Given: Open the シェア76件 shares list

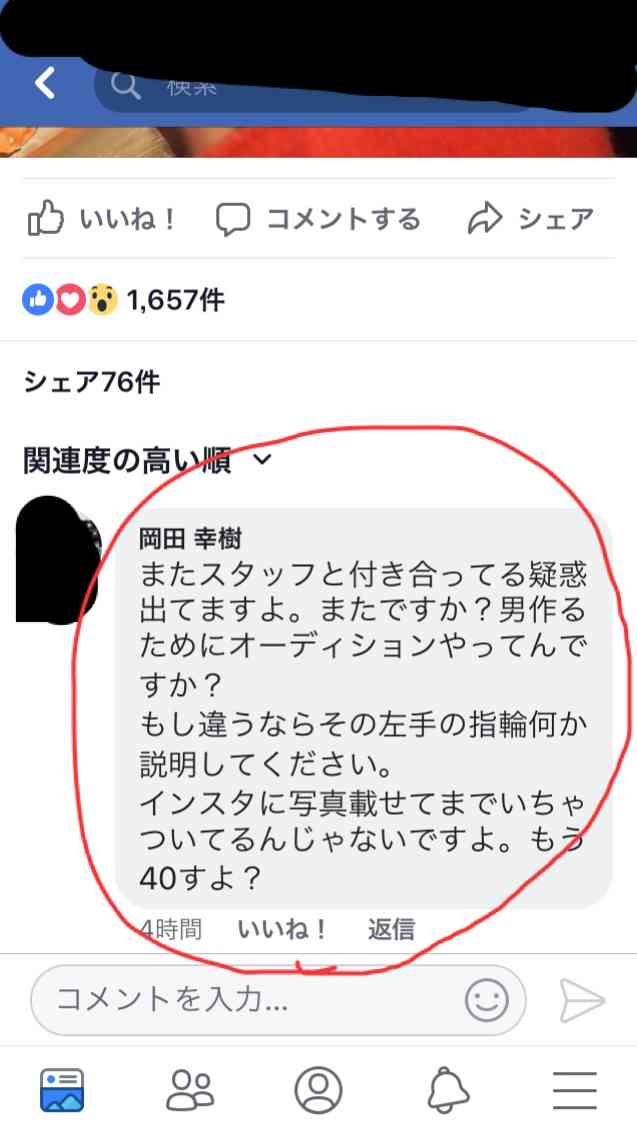Looking at the screenshot, I should (x=91, y=382).
